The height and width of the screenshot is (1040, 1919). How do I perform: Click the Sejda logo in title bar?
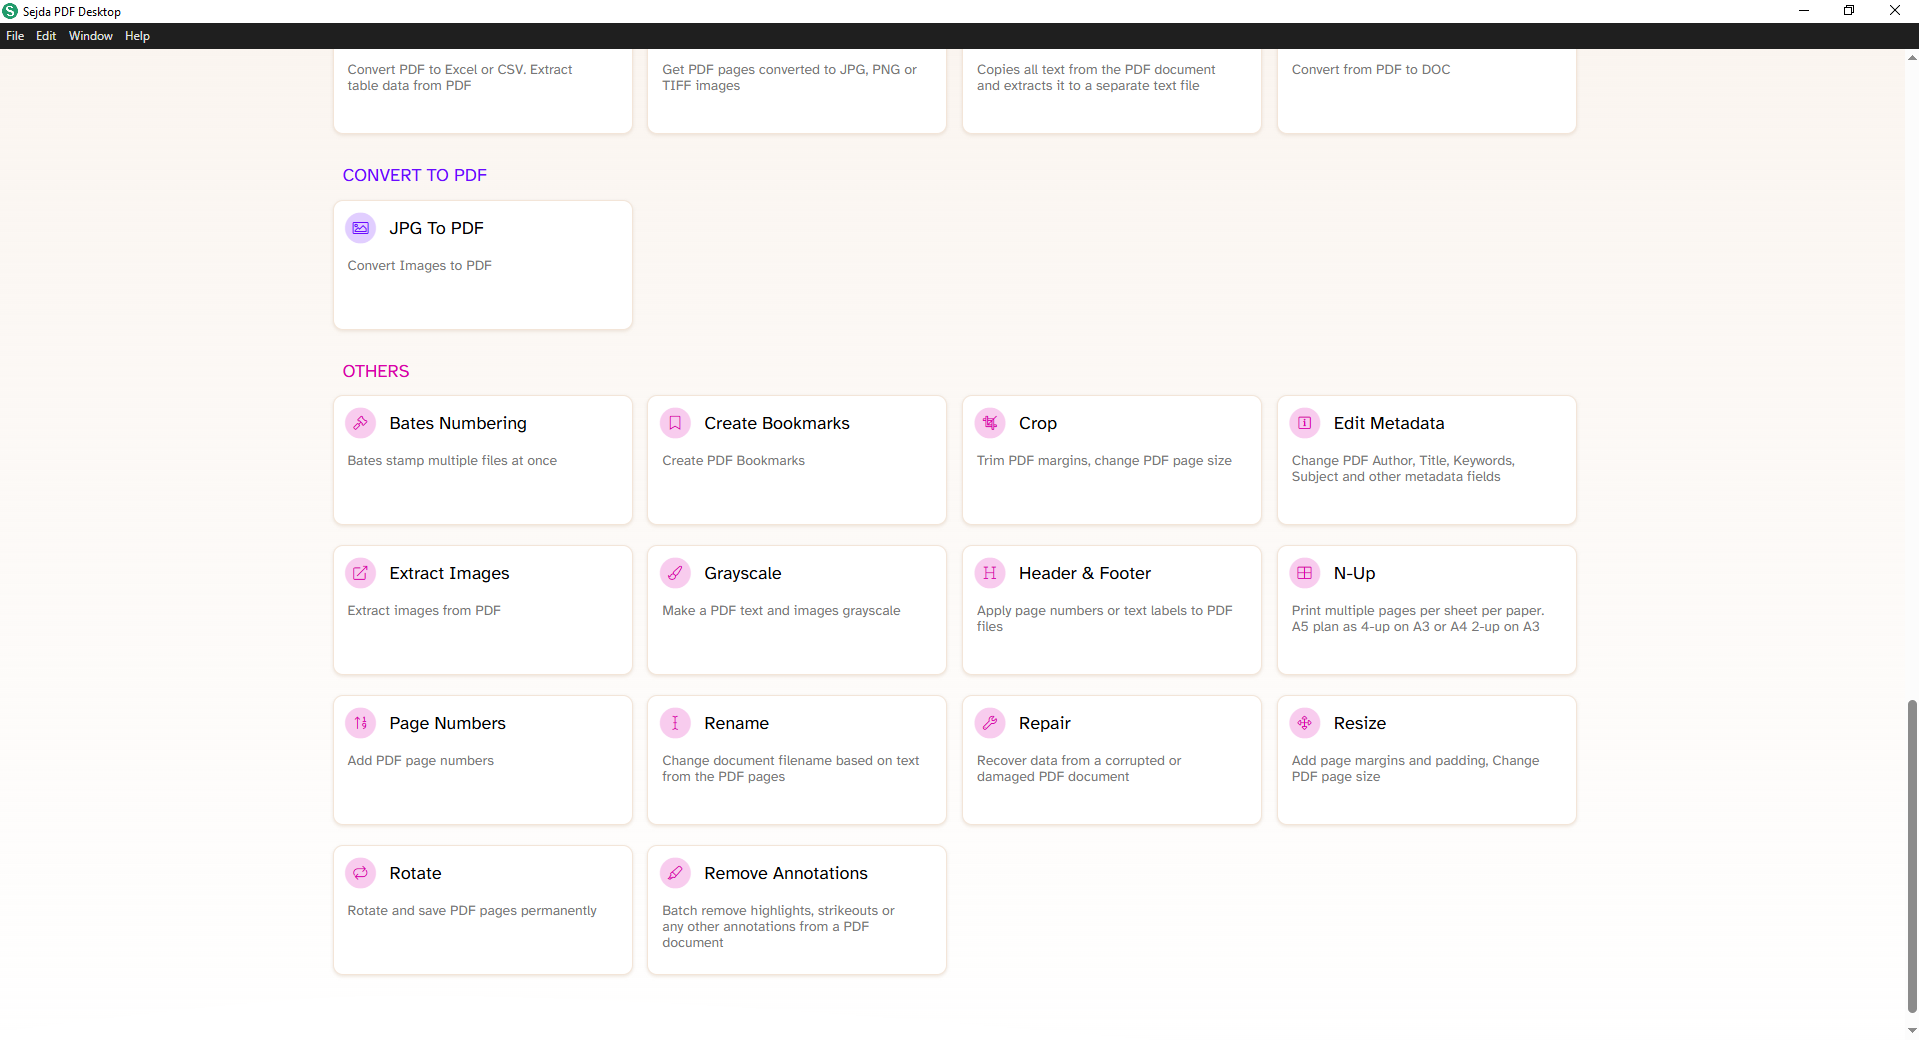tap(10, 11)
